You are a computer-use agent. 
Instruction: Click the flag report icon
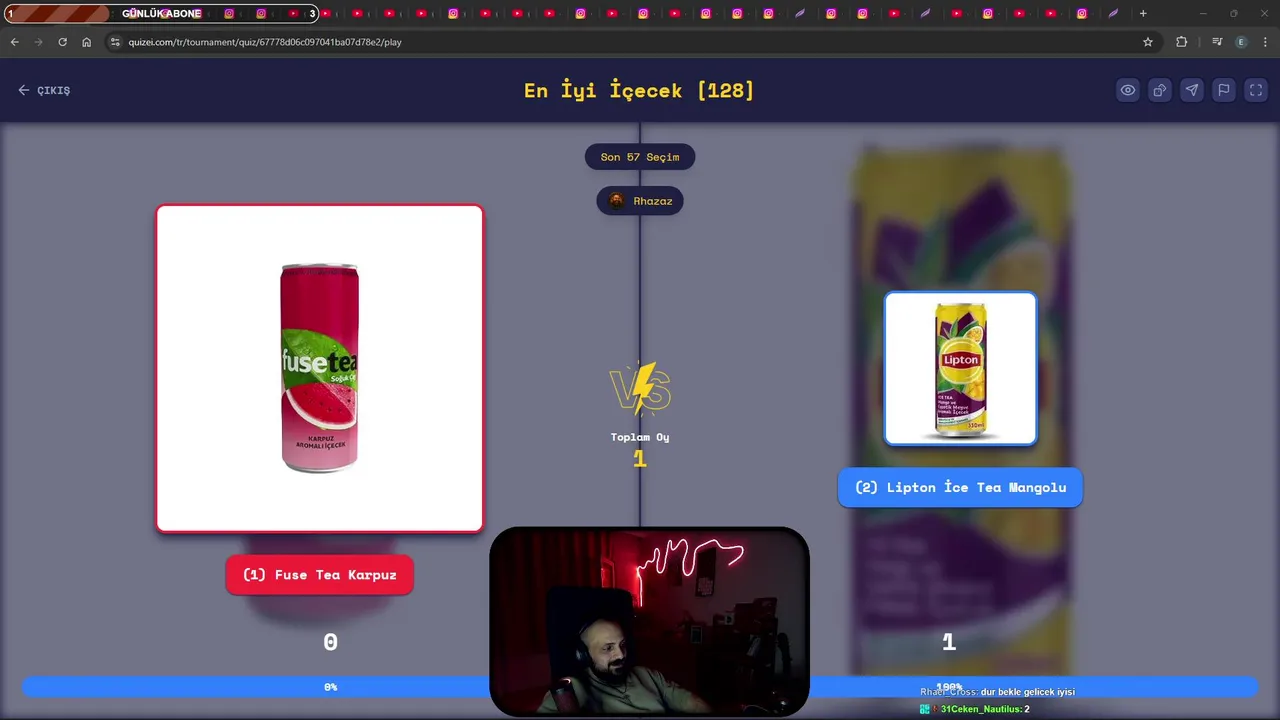point(1224,90)
